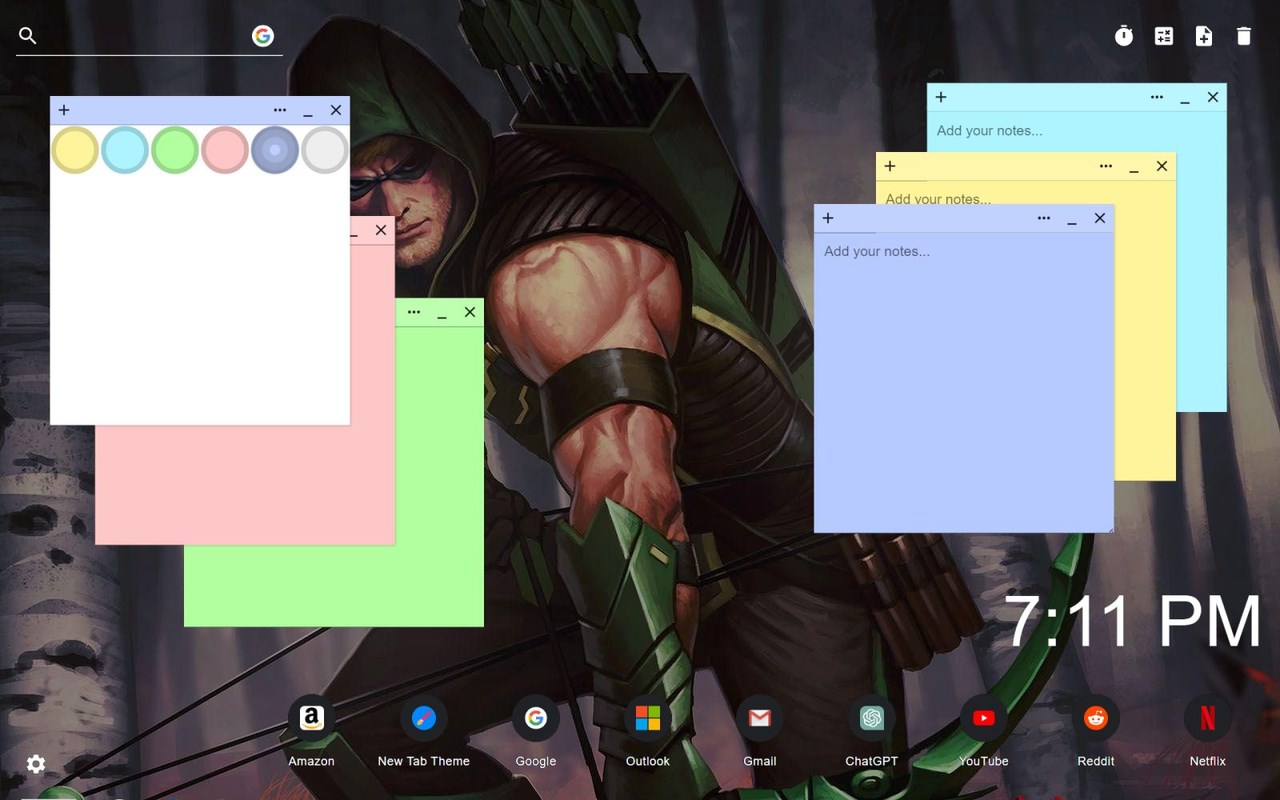Open the YouTube shortcut

pyautogui.click(x=984, y=718)
